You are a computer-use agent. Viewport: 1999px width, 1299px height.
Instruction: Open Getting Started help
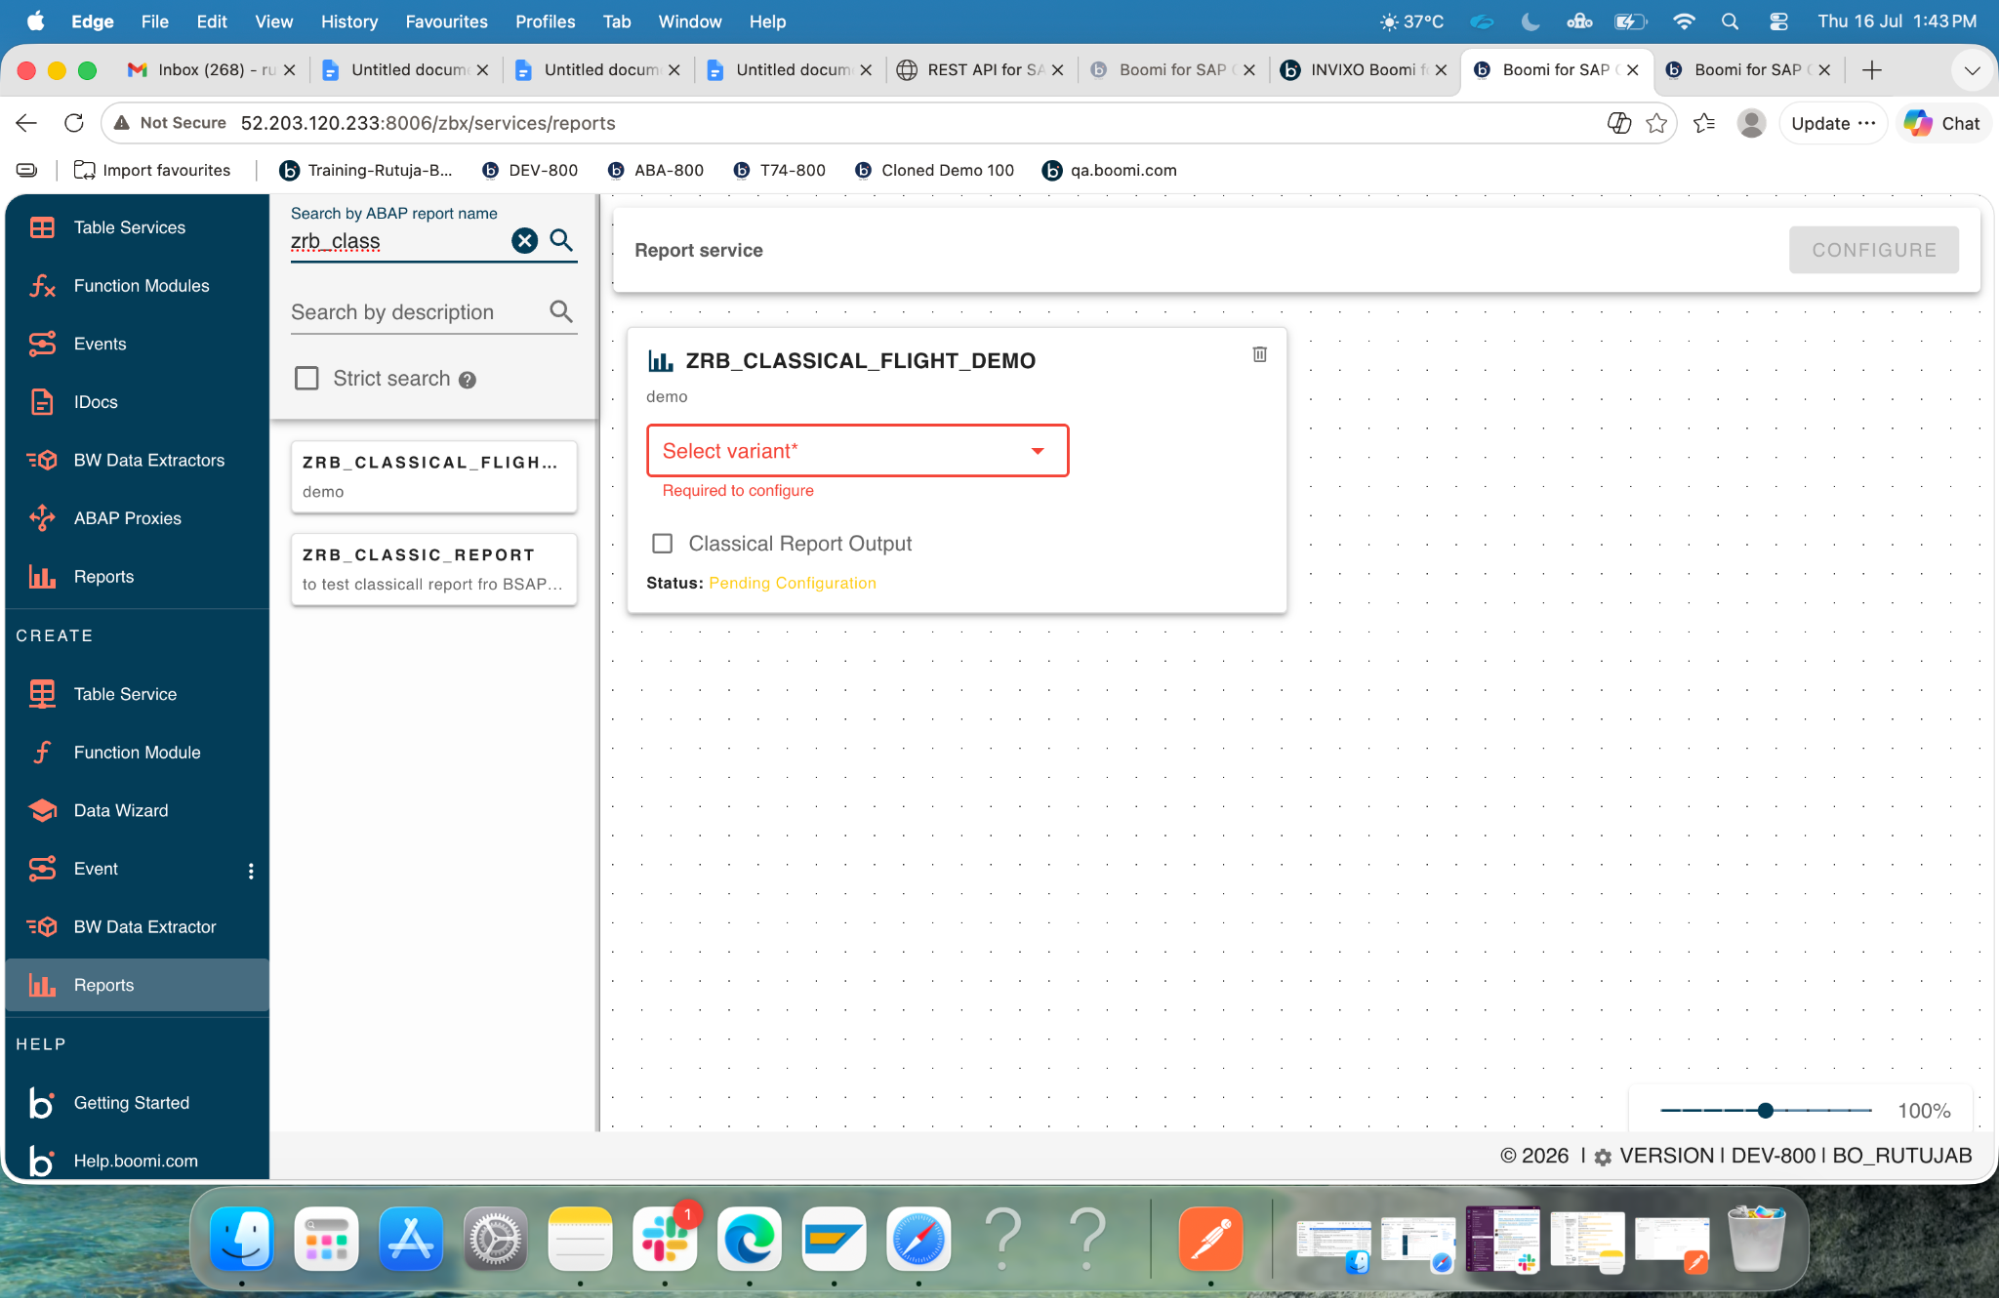pos(131,1103)
